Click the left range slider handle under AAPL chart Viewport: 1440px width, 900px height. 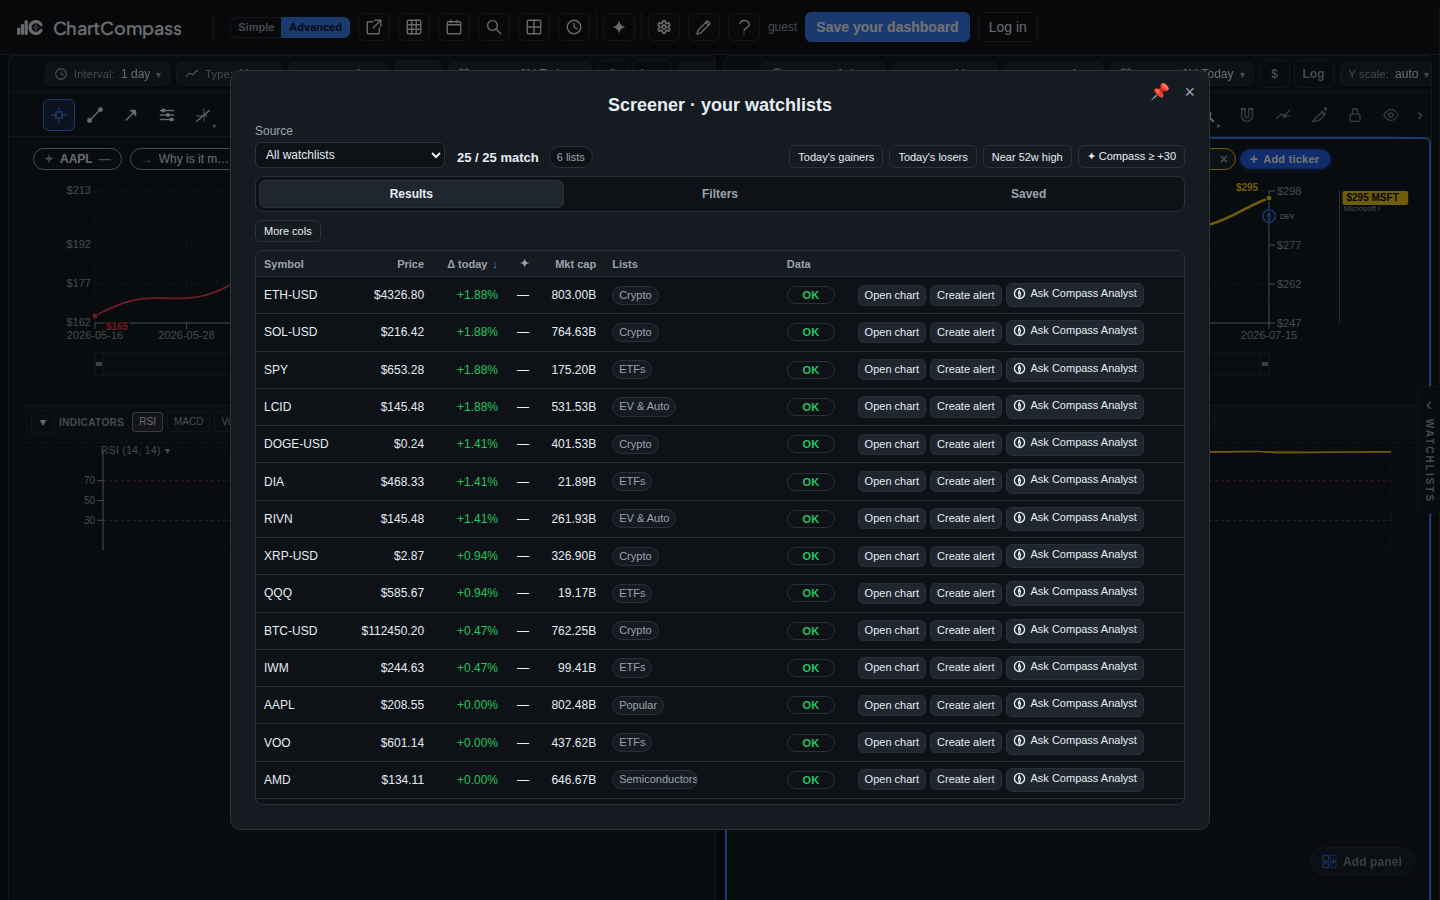[x=99, y=364]
